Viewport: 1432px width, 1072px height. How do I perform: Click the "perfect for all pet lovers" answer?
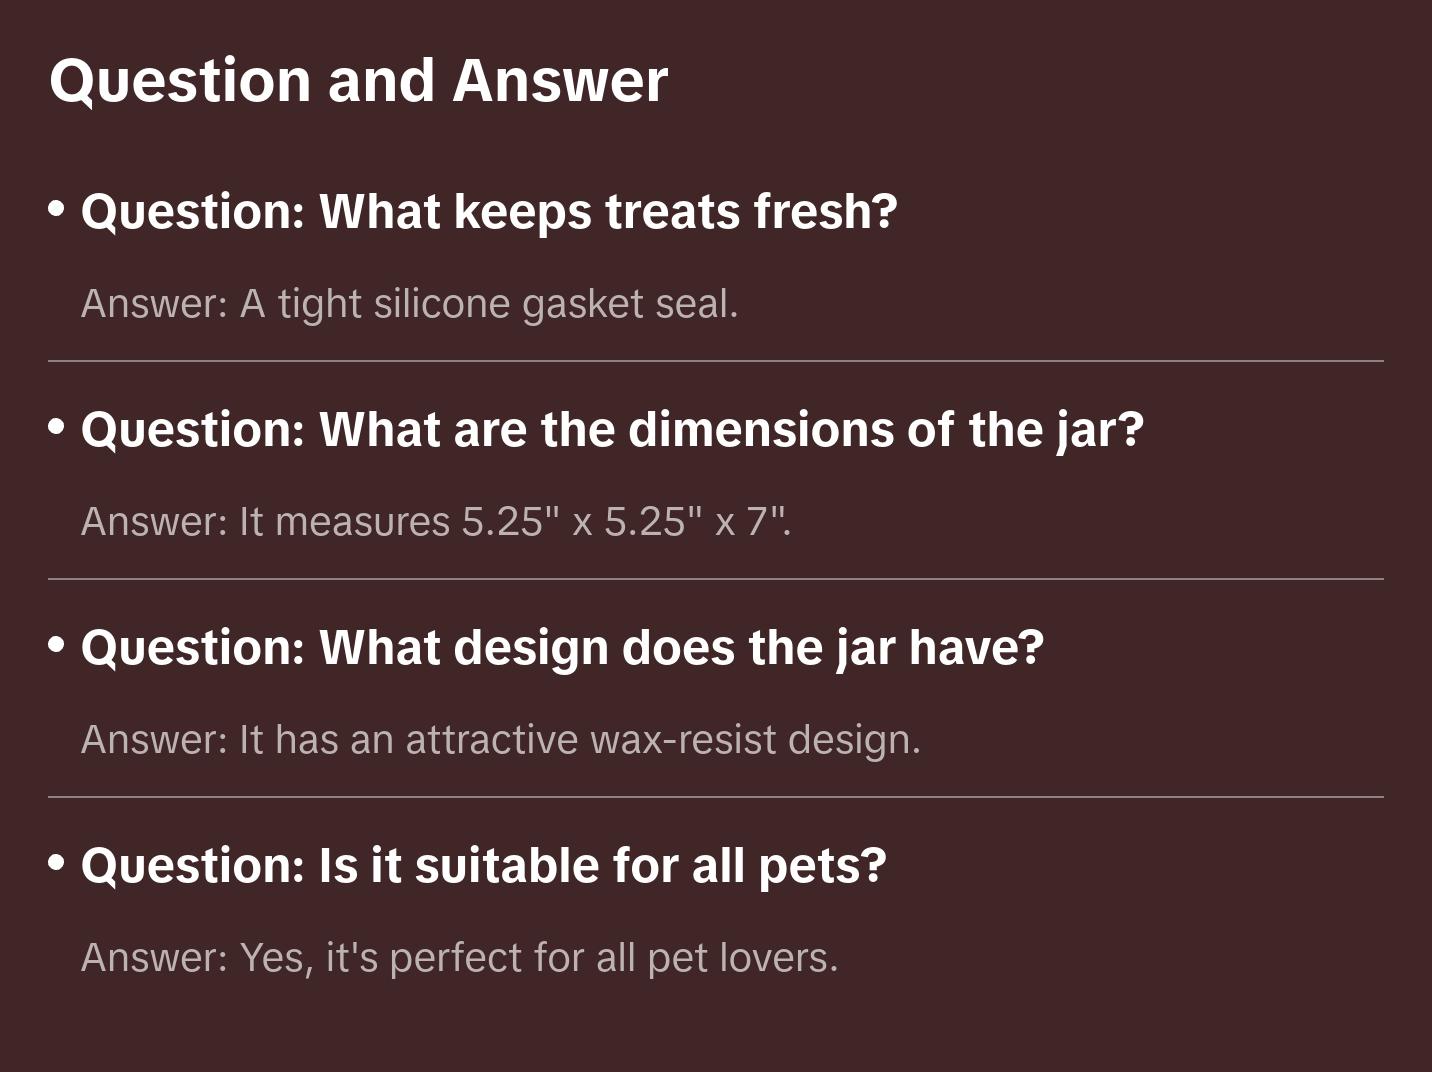click(459, 958)
